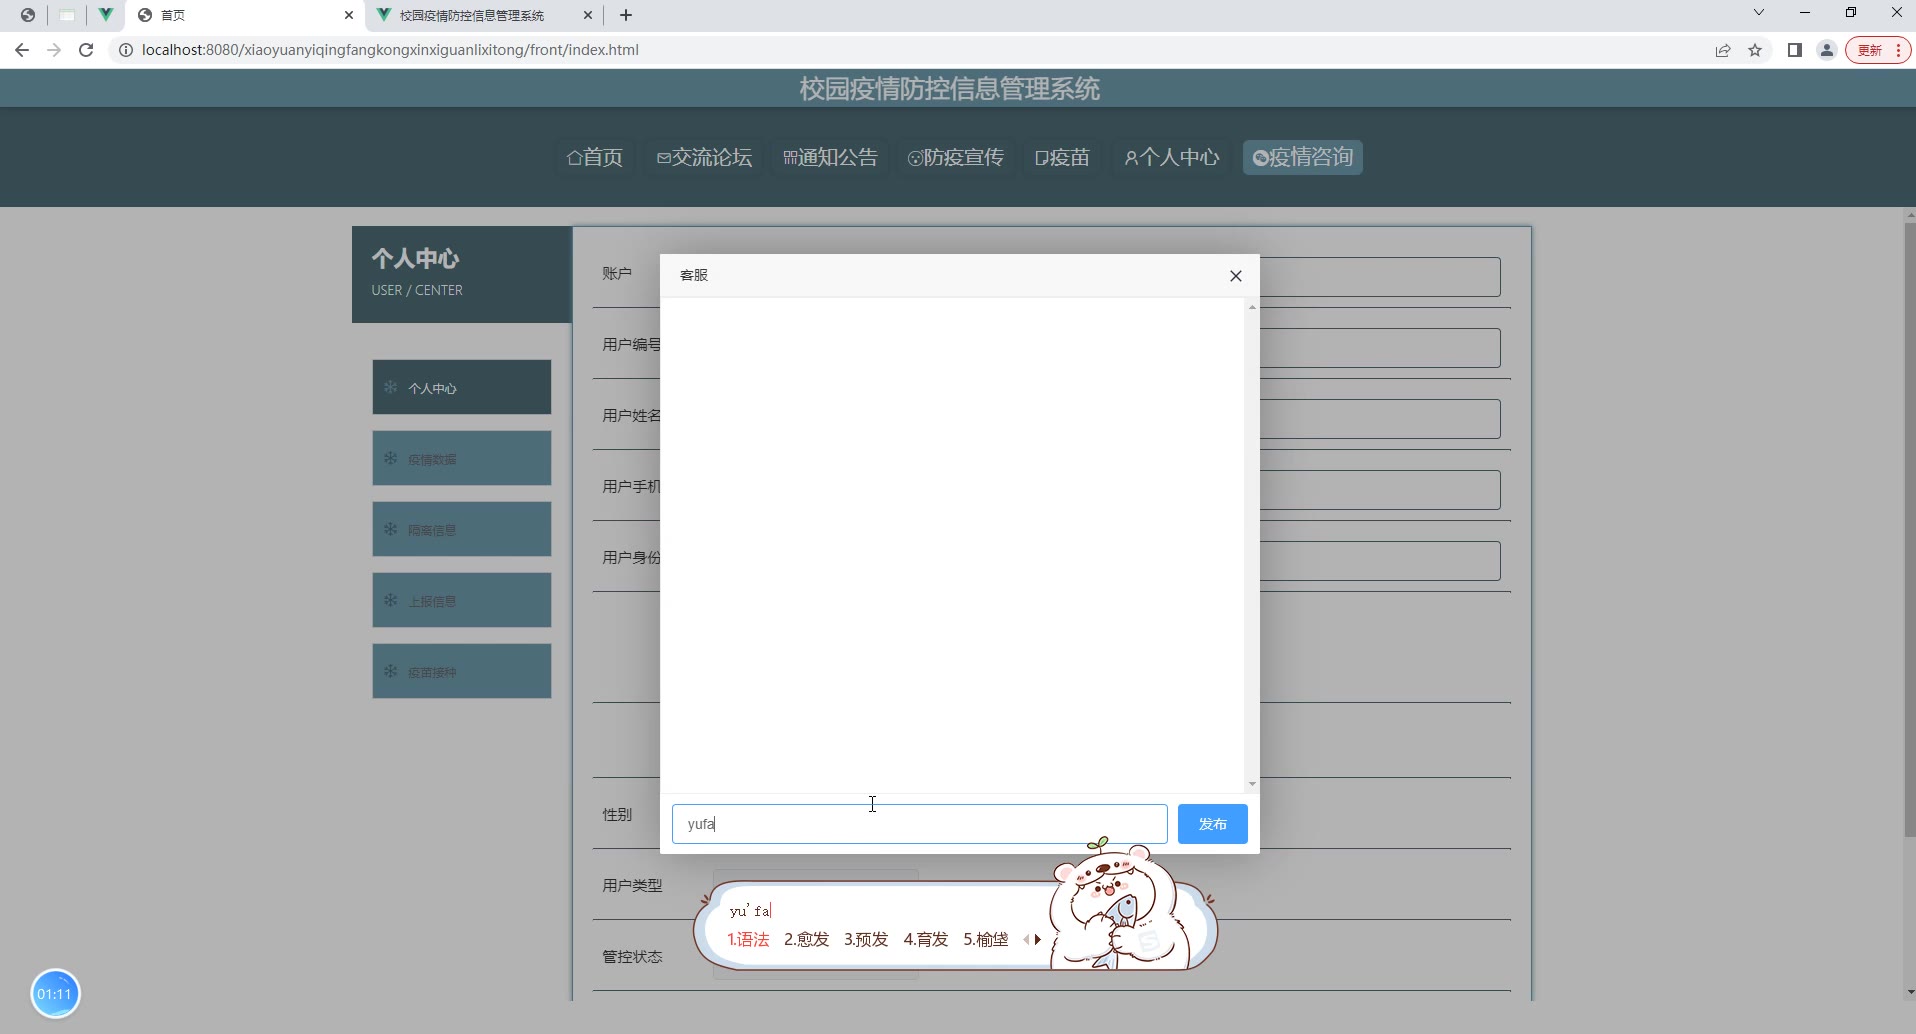This screenshot has width=1916, height=1034.
Task: Click the blue 01:11 timer circle
Action: (x=55, y=994)
